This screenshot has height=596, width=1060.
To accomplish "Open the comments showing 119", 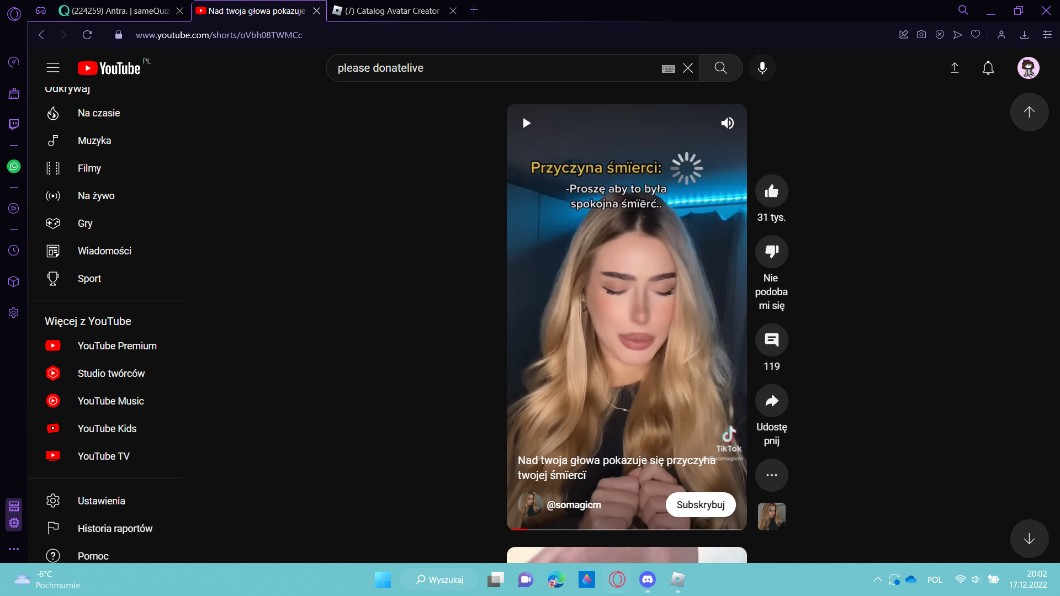I will coord(771,340).
